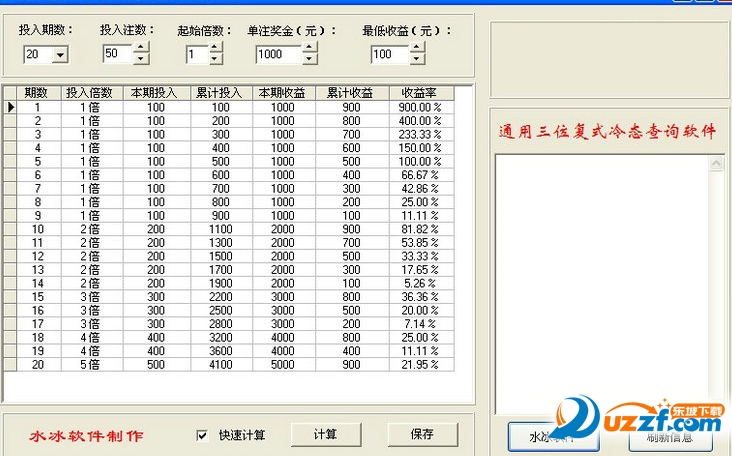Image resolution: width=732 pixels, height=456 pixels.
Task: Click the 保存 button
Action: pos(422,435)
